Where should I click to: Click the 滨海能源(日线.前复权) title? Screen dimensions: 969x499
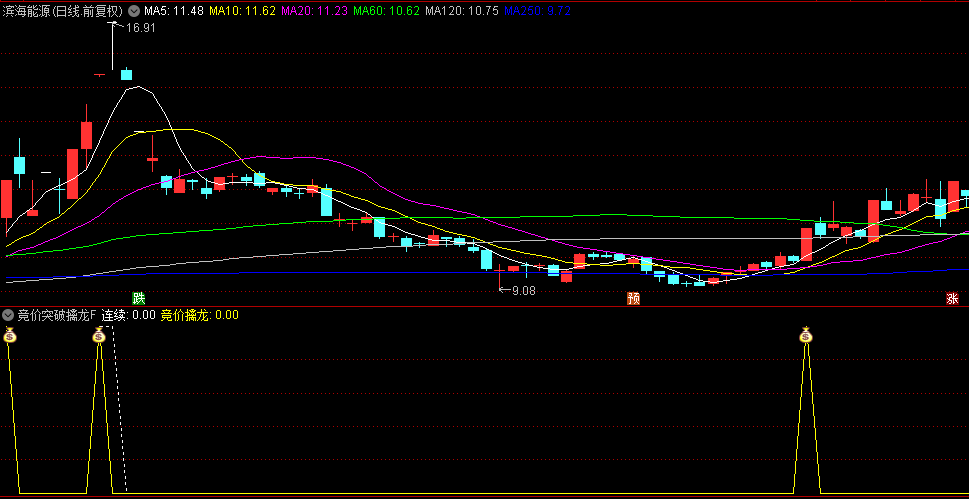(62, 11)
